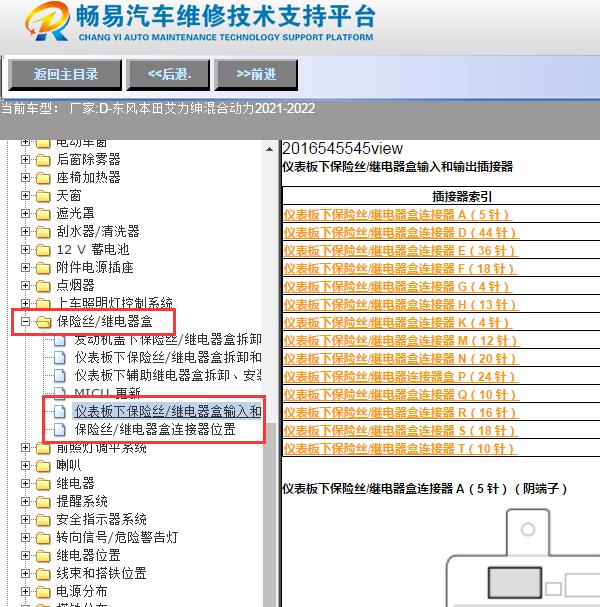Open connector N (20 针) link
The image size is (600, 607).
[401, 358]
